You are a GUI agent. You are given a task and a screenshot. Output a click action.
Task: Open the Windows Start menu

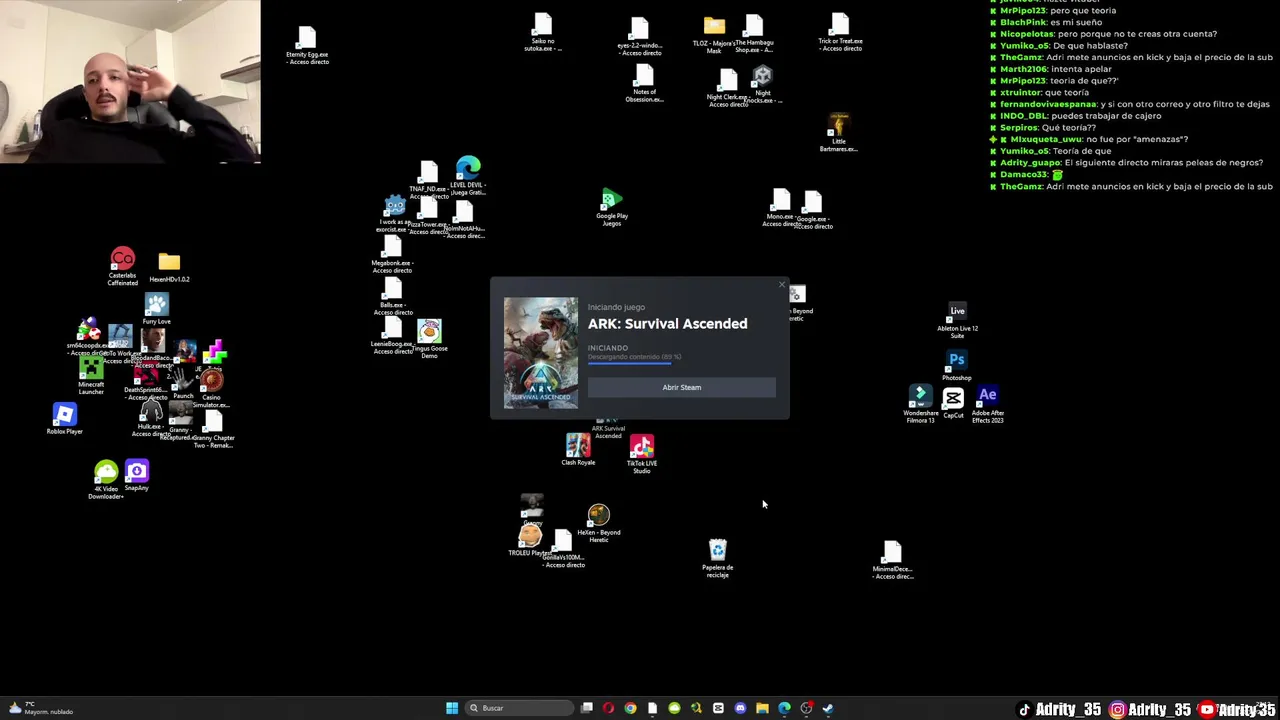pyautogui.click(x=452, y=708)
